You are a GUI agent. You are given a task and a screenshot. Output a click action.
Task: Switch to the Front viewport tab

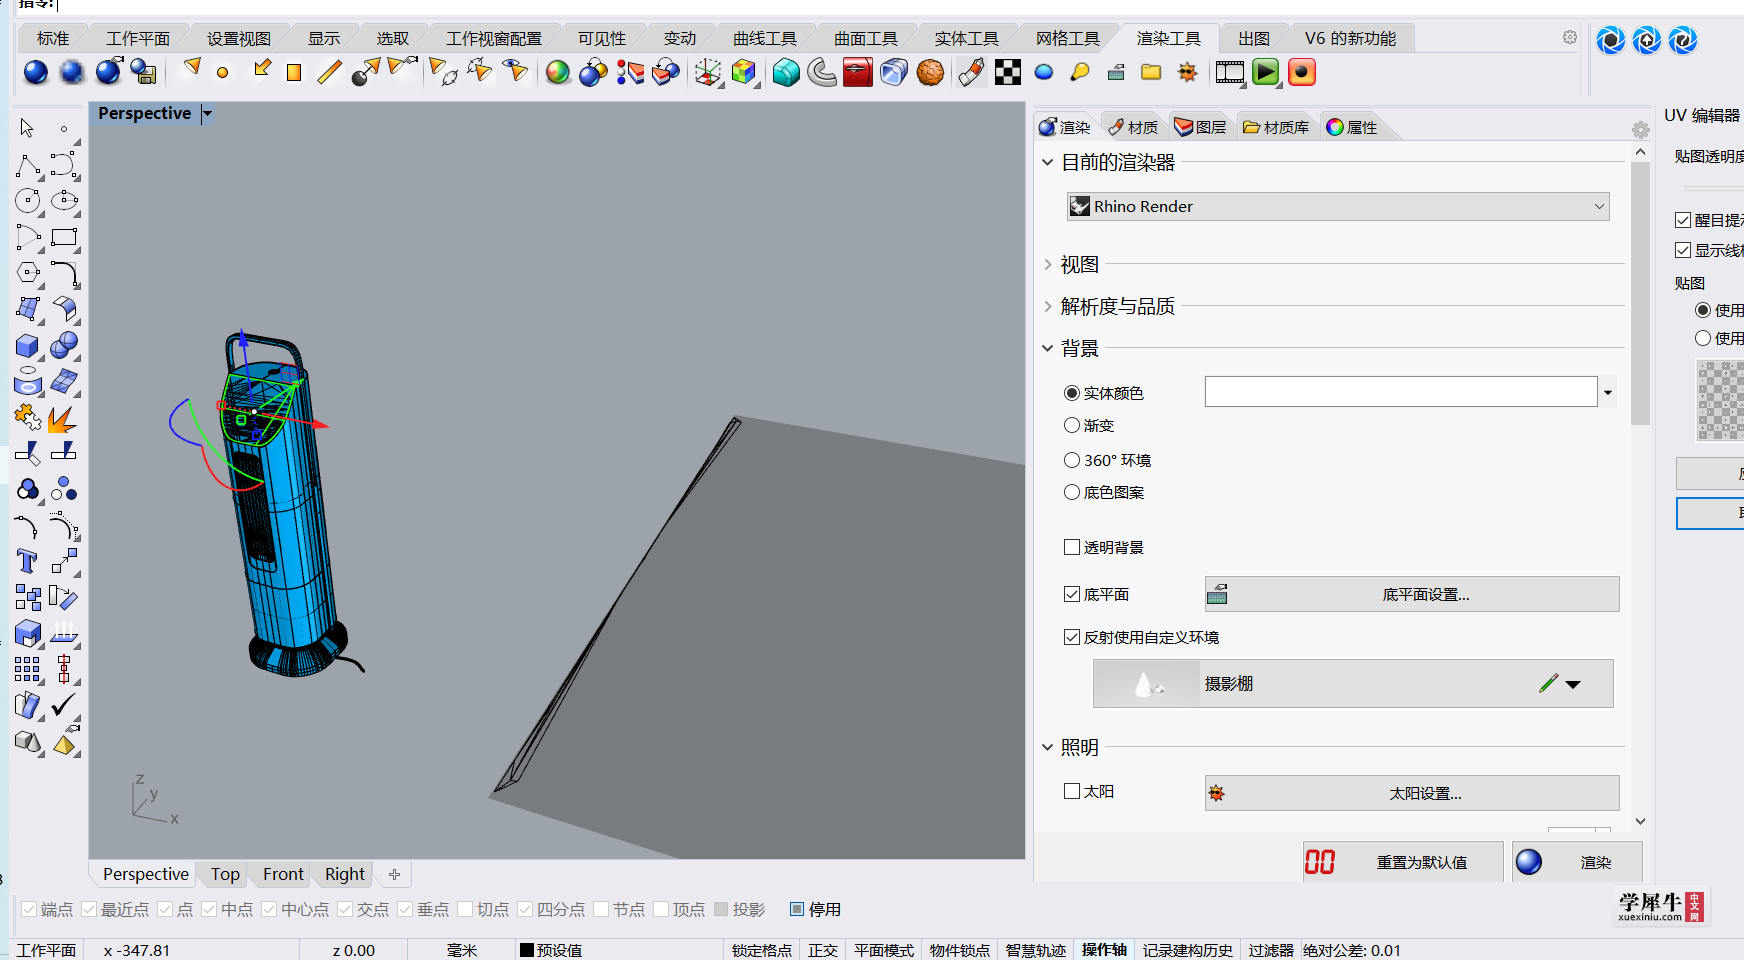pyautogui.click(x=283, y=874)
